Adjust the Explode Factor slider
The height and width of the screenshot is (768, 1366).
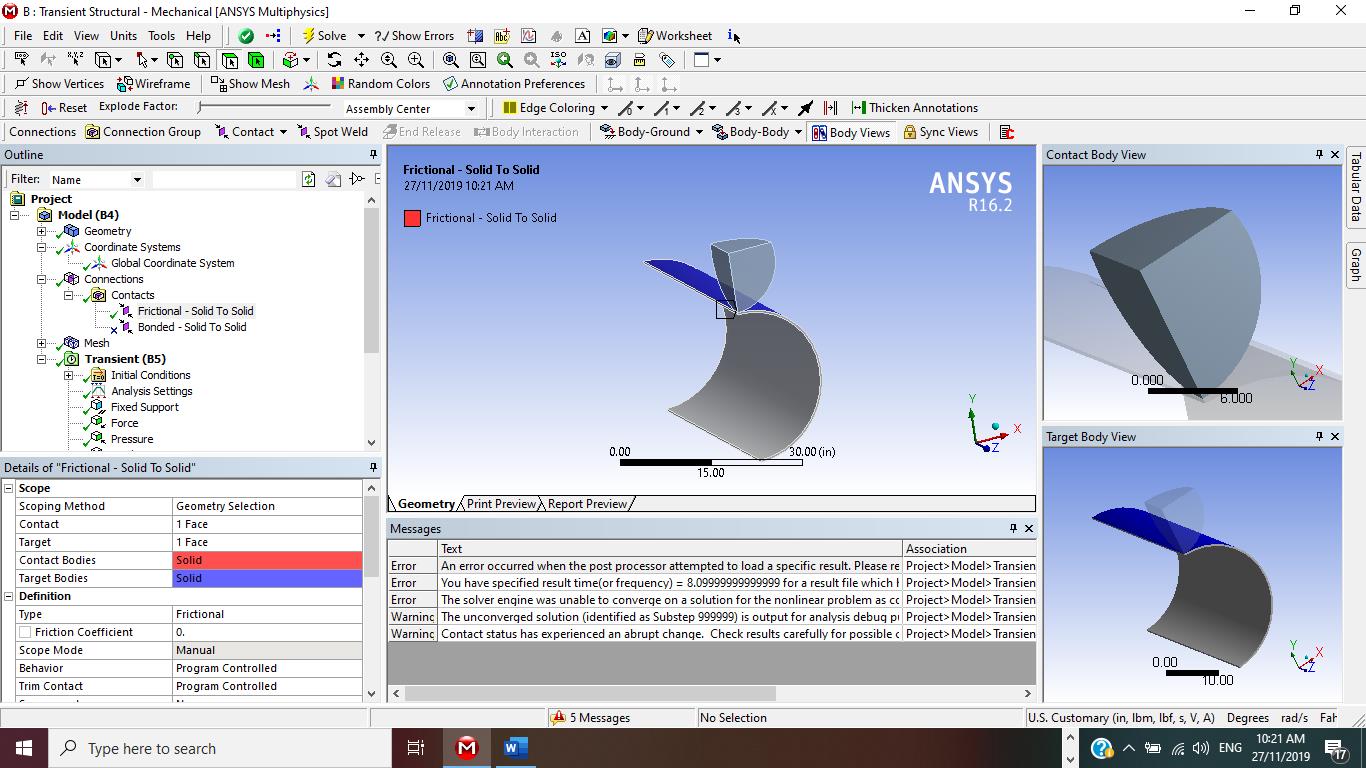264,107
